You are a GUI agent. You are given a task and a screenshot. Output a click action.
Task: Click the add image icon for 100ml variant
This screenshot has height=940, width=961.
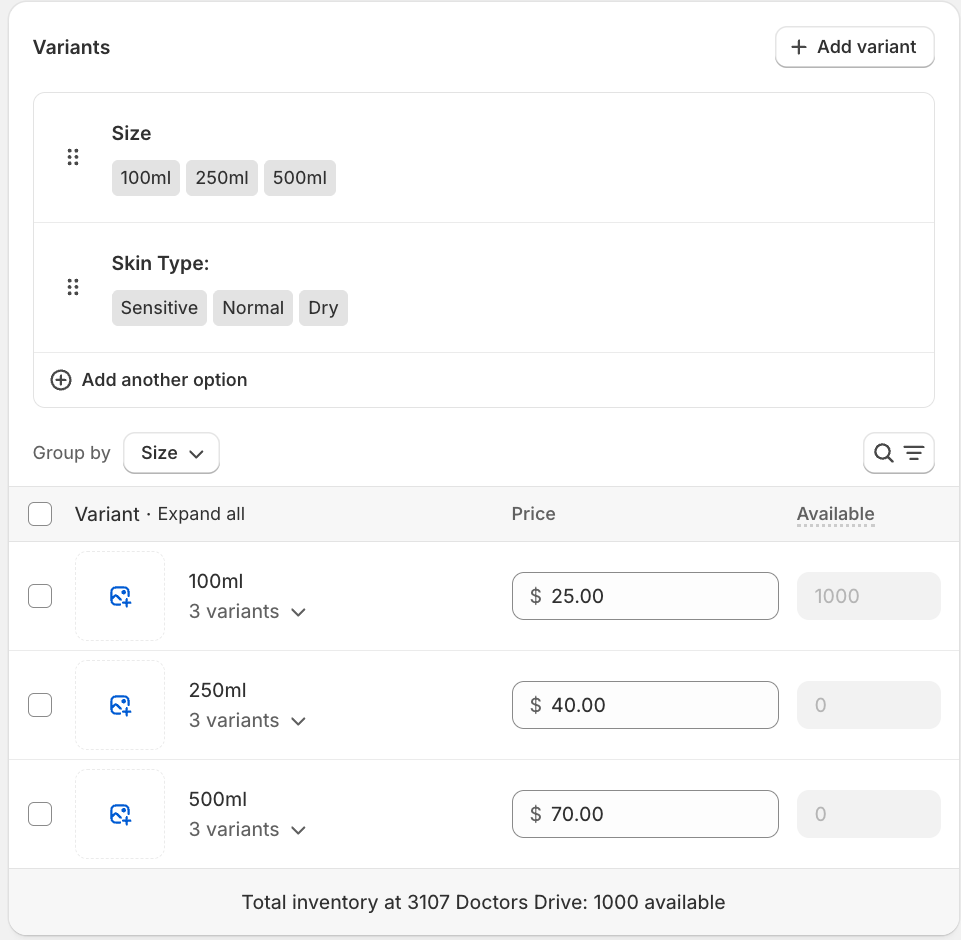(x=120, y=596)
